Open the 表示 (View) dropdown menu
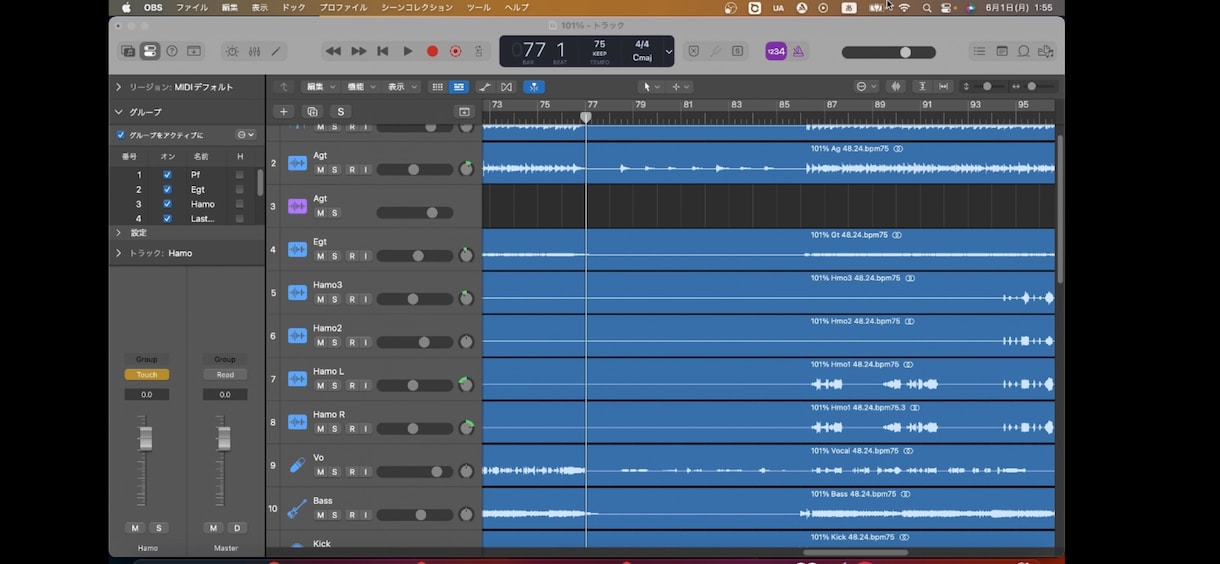1220x564 pixels. tap(401, 87)
